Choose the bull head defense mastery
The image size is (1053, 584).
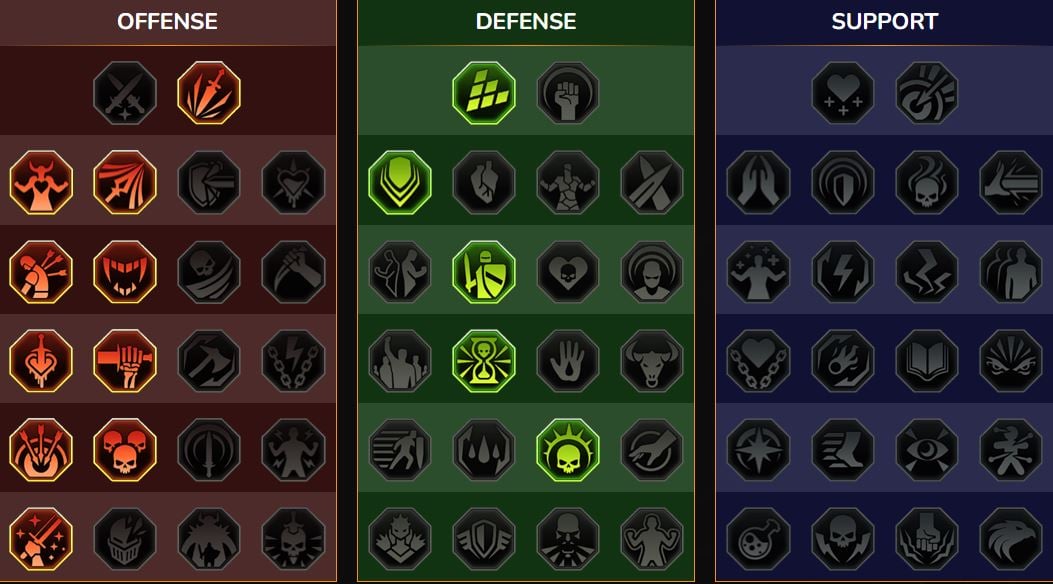click(651, 360)
